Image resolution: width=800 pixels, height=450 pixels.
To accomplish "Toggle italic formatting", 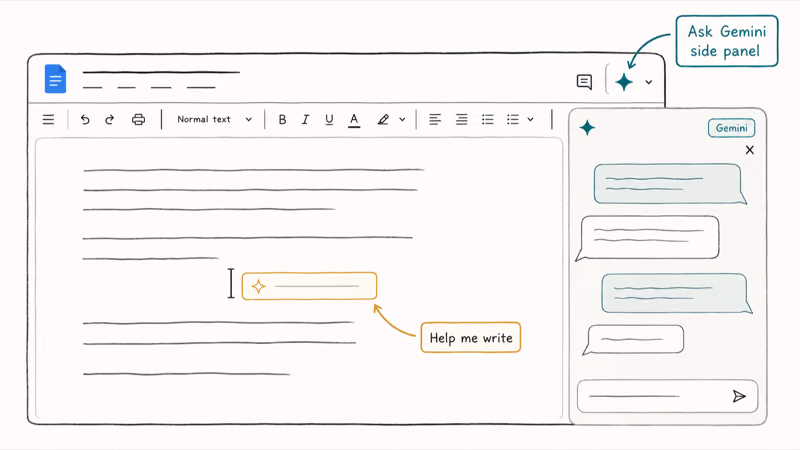I will pos(305,119).
